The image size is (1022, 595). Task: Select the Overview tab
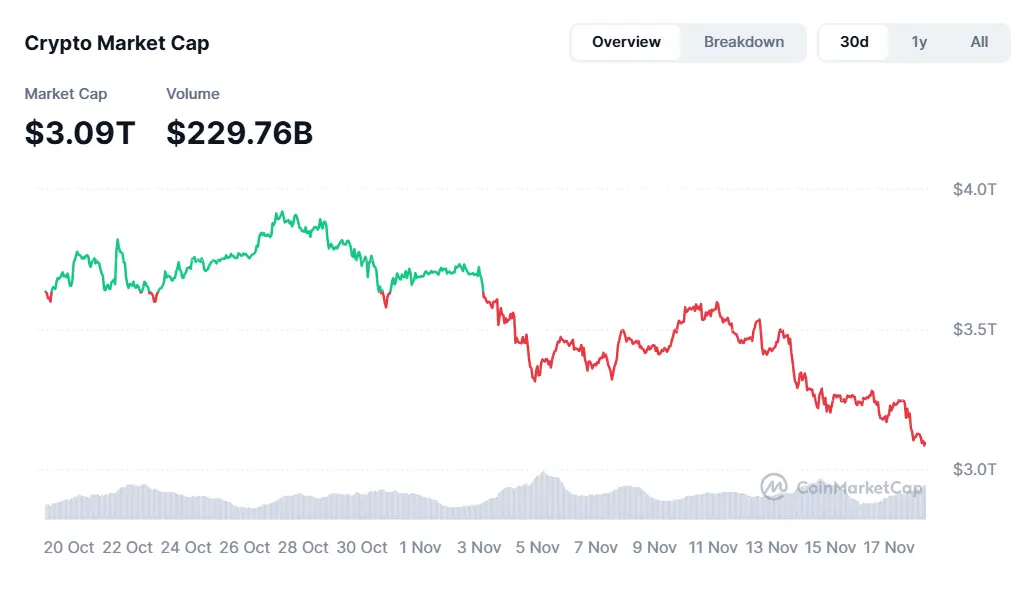tap(626, 42)
